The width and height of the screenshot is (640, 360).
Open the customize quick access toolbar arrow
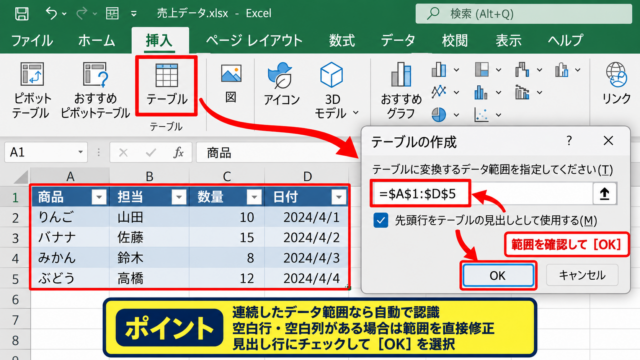[134, 14]
